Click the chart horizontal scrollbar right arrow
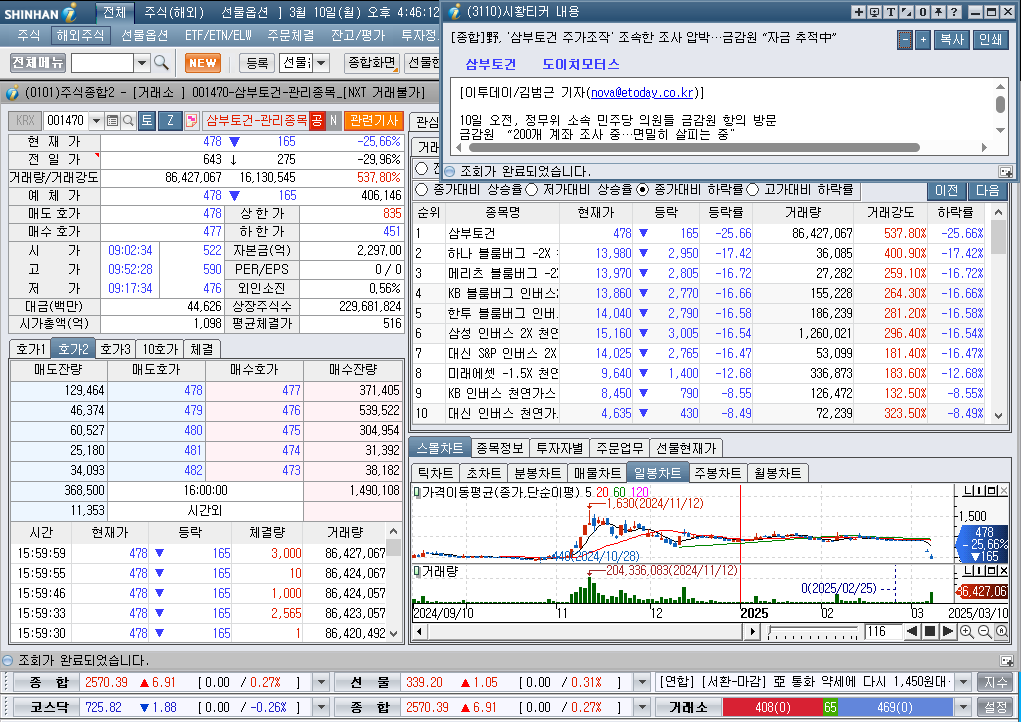 pyautogui.click(x=752, y=631)
